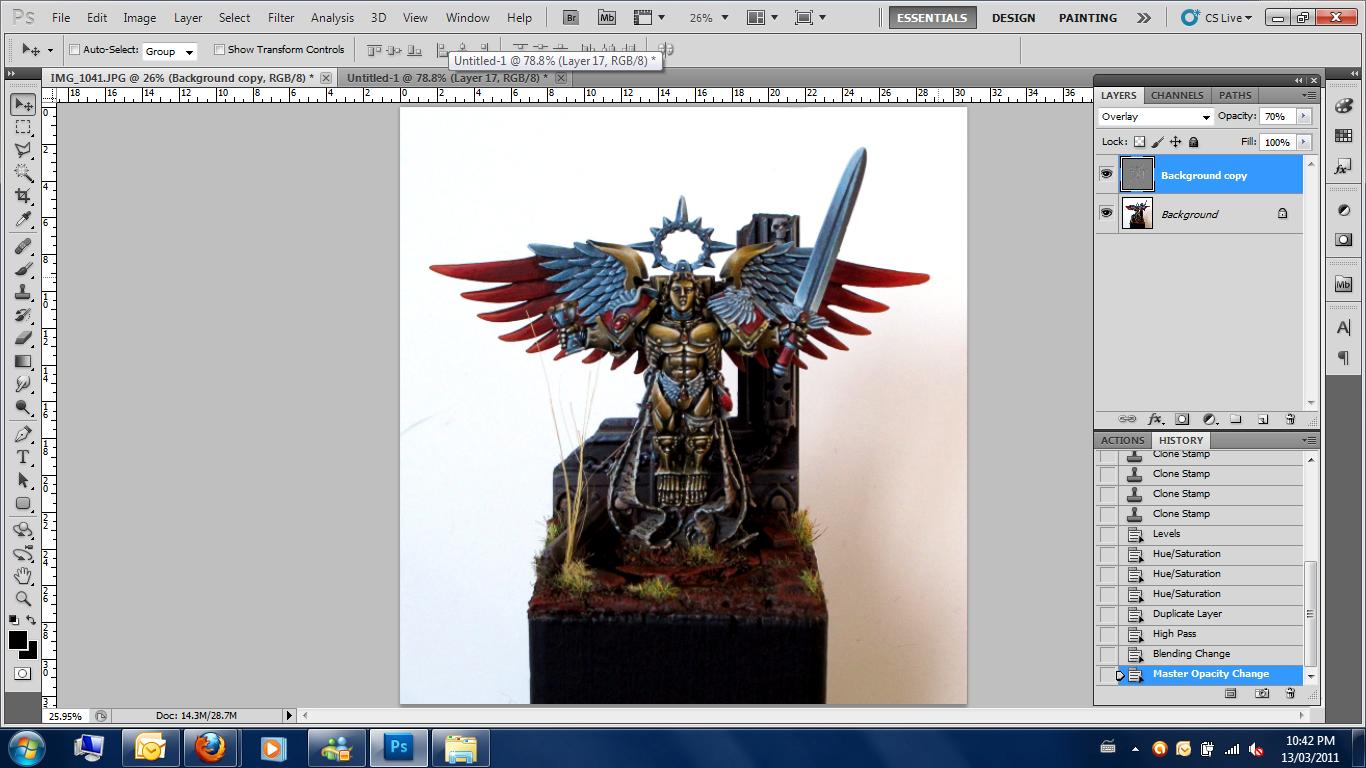This screenshot has width=1366, height=768.
Task: Toggle Lock image pixels brush icon
Action: point(1157,142)
